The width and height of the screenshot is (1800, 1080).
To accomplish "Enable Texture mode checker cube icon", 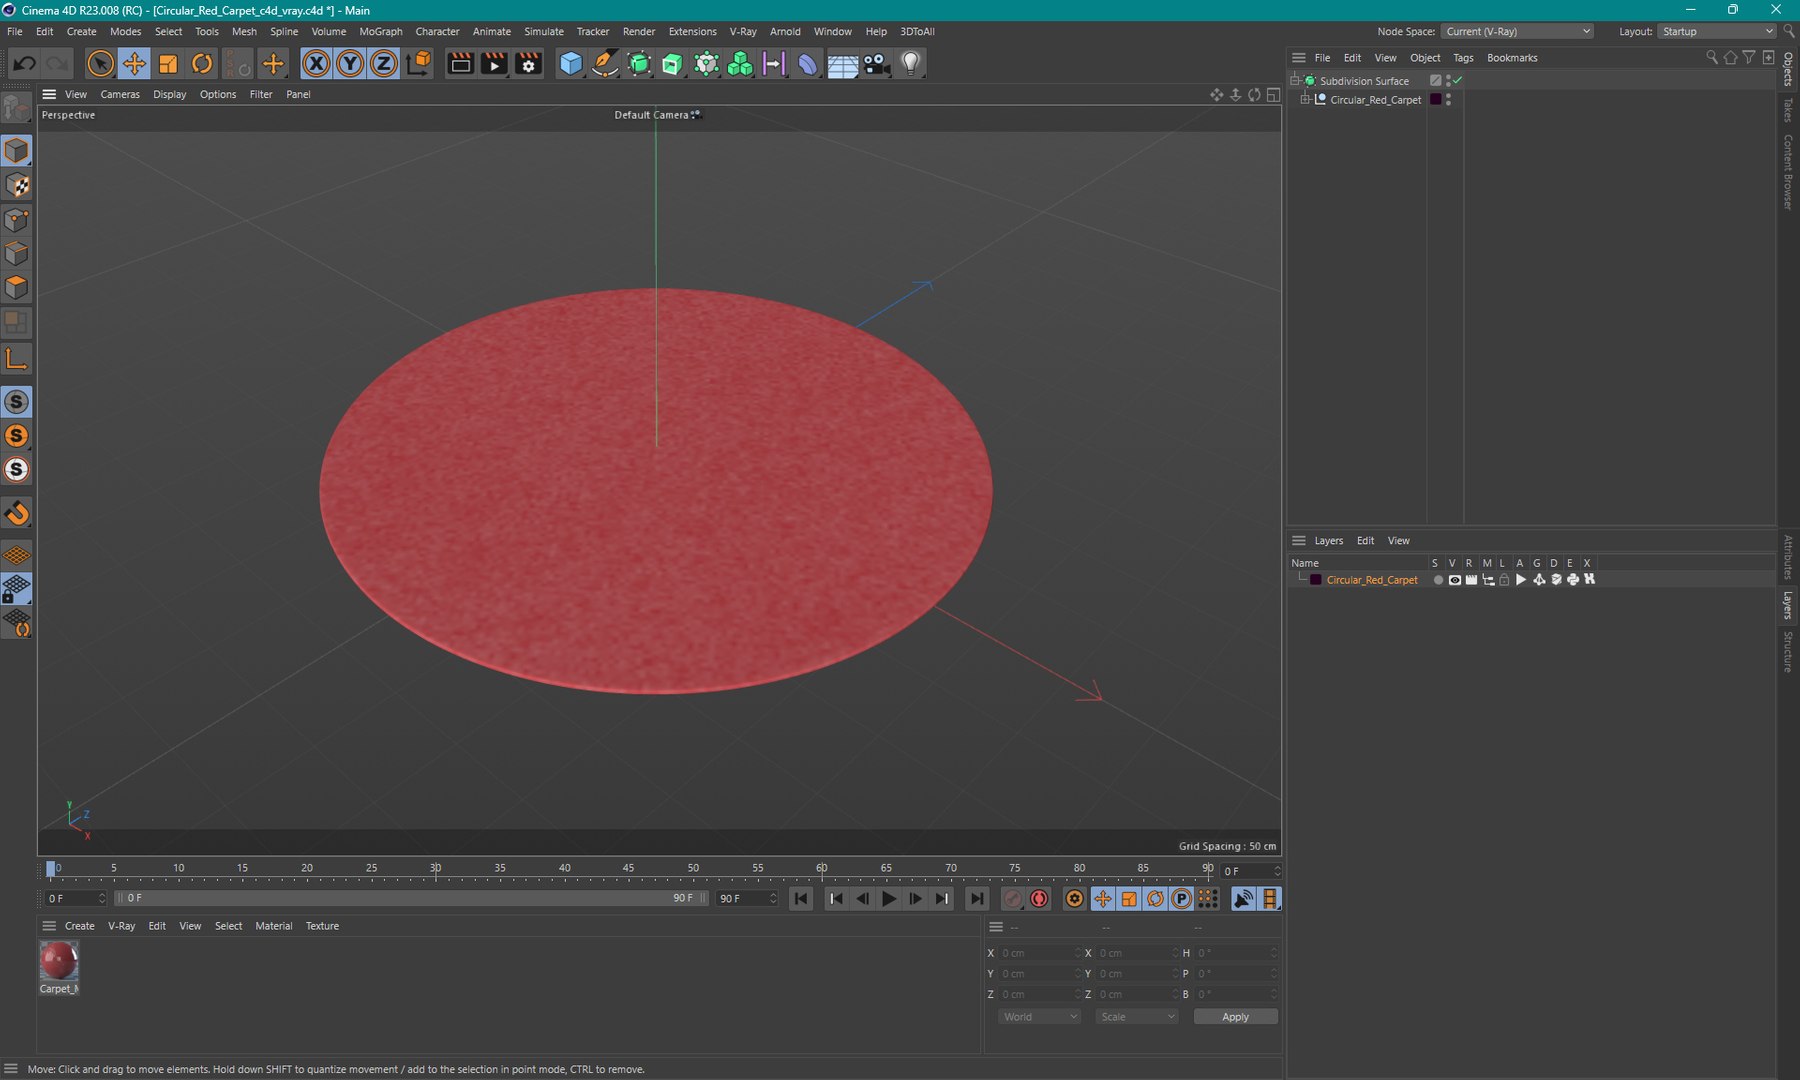I will coord(17,185).
